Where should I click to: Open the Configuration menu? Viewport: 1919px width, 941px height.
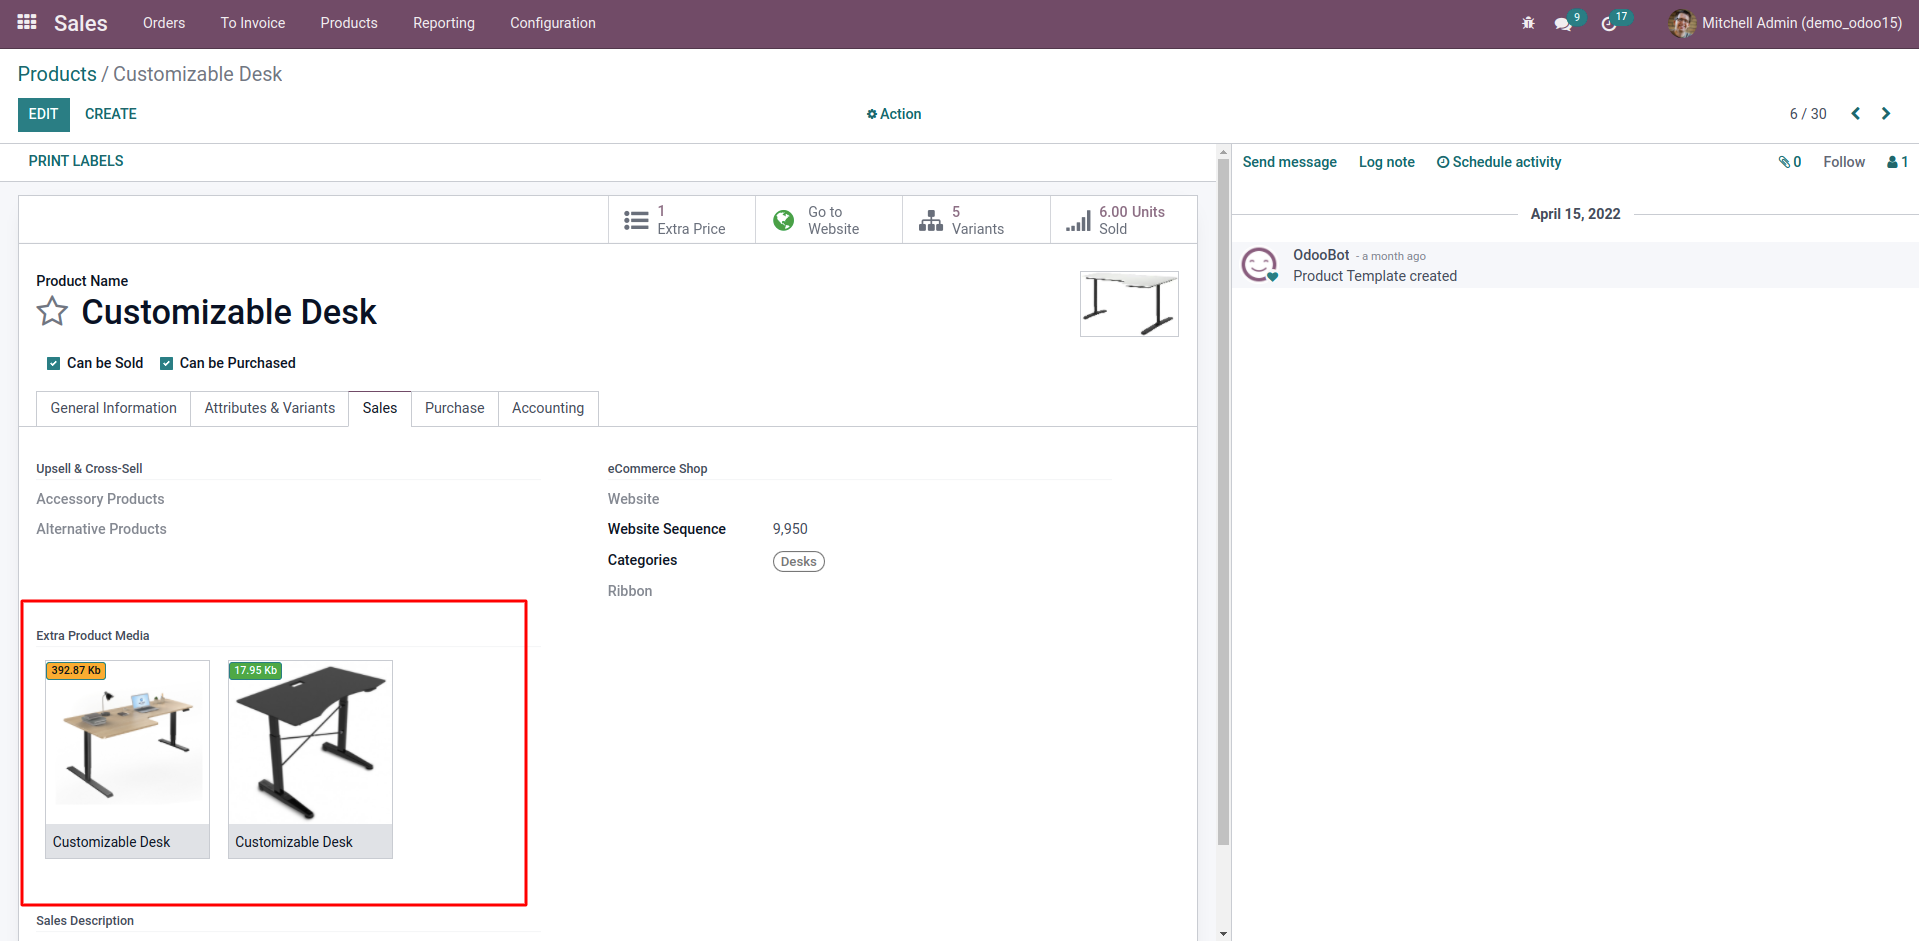(x=553, y=23)
